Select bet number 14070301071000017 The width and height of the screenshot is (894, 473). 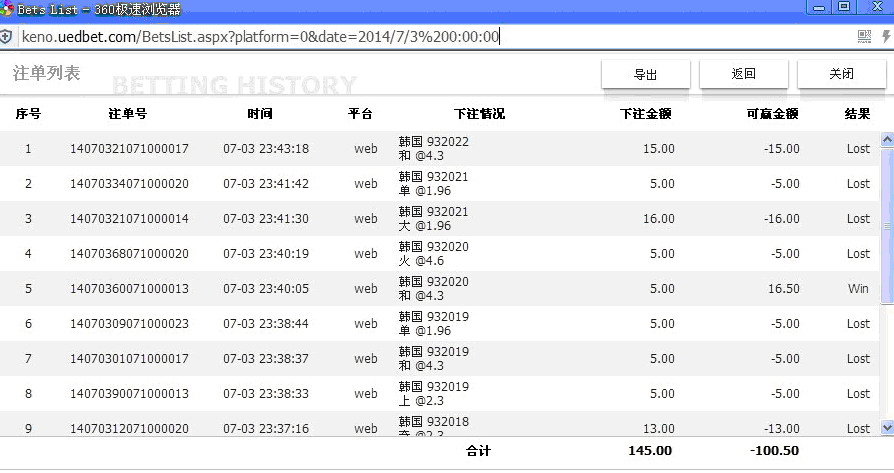(129, 359)
